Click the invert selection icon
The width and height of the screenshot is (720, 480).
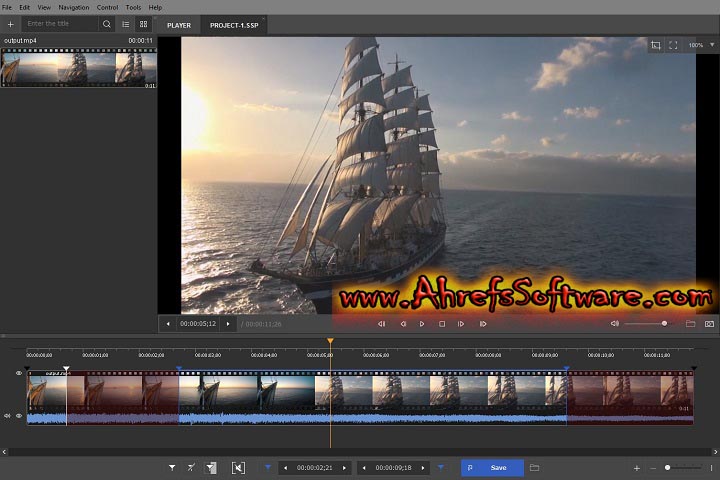pos(238,467)
